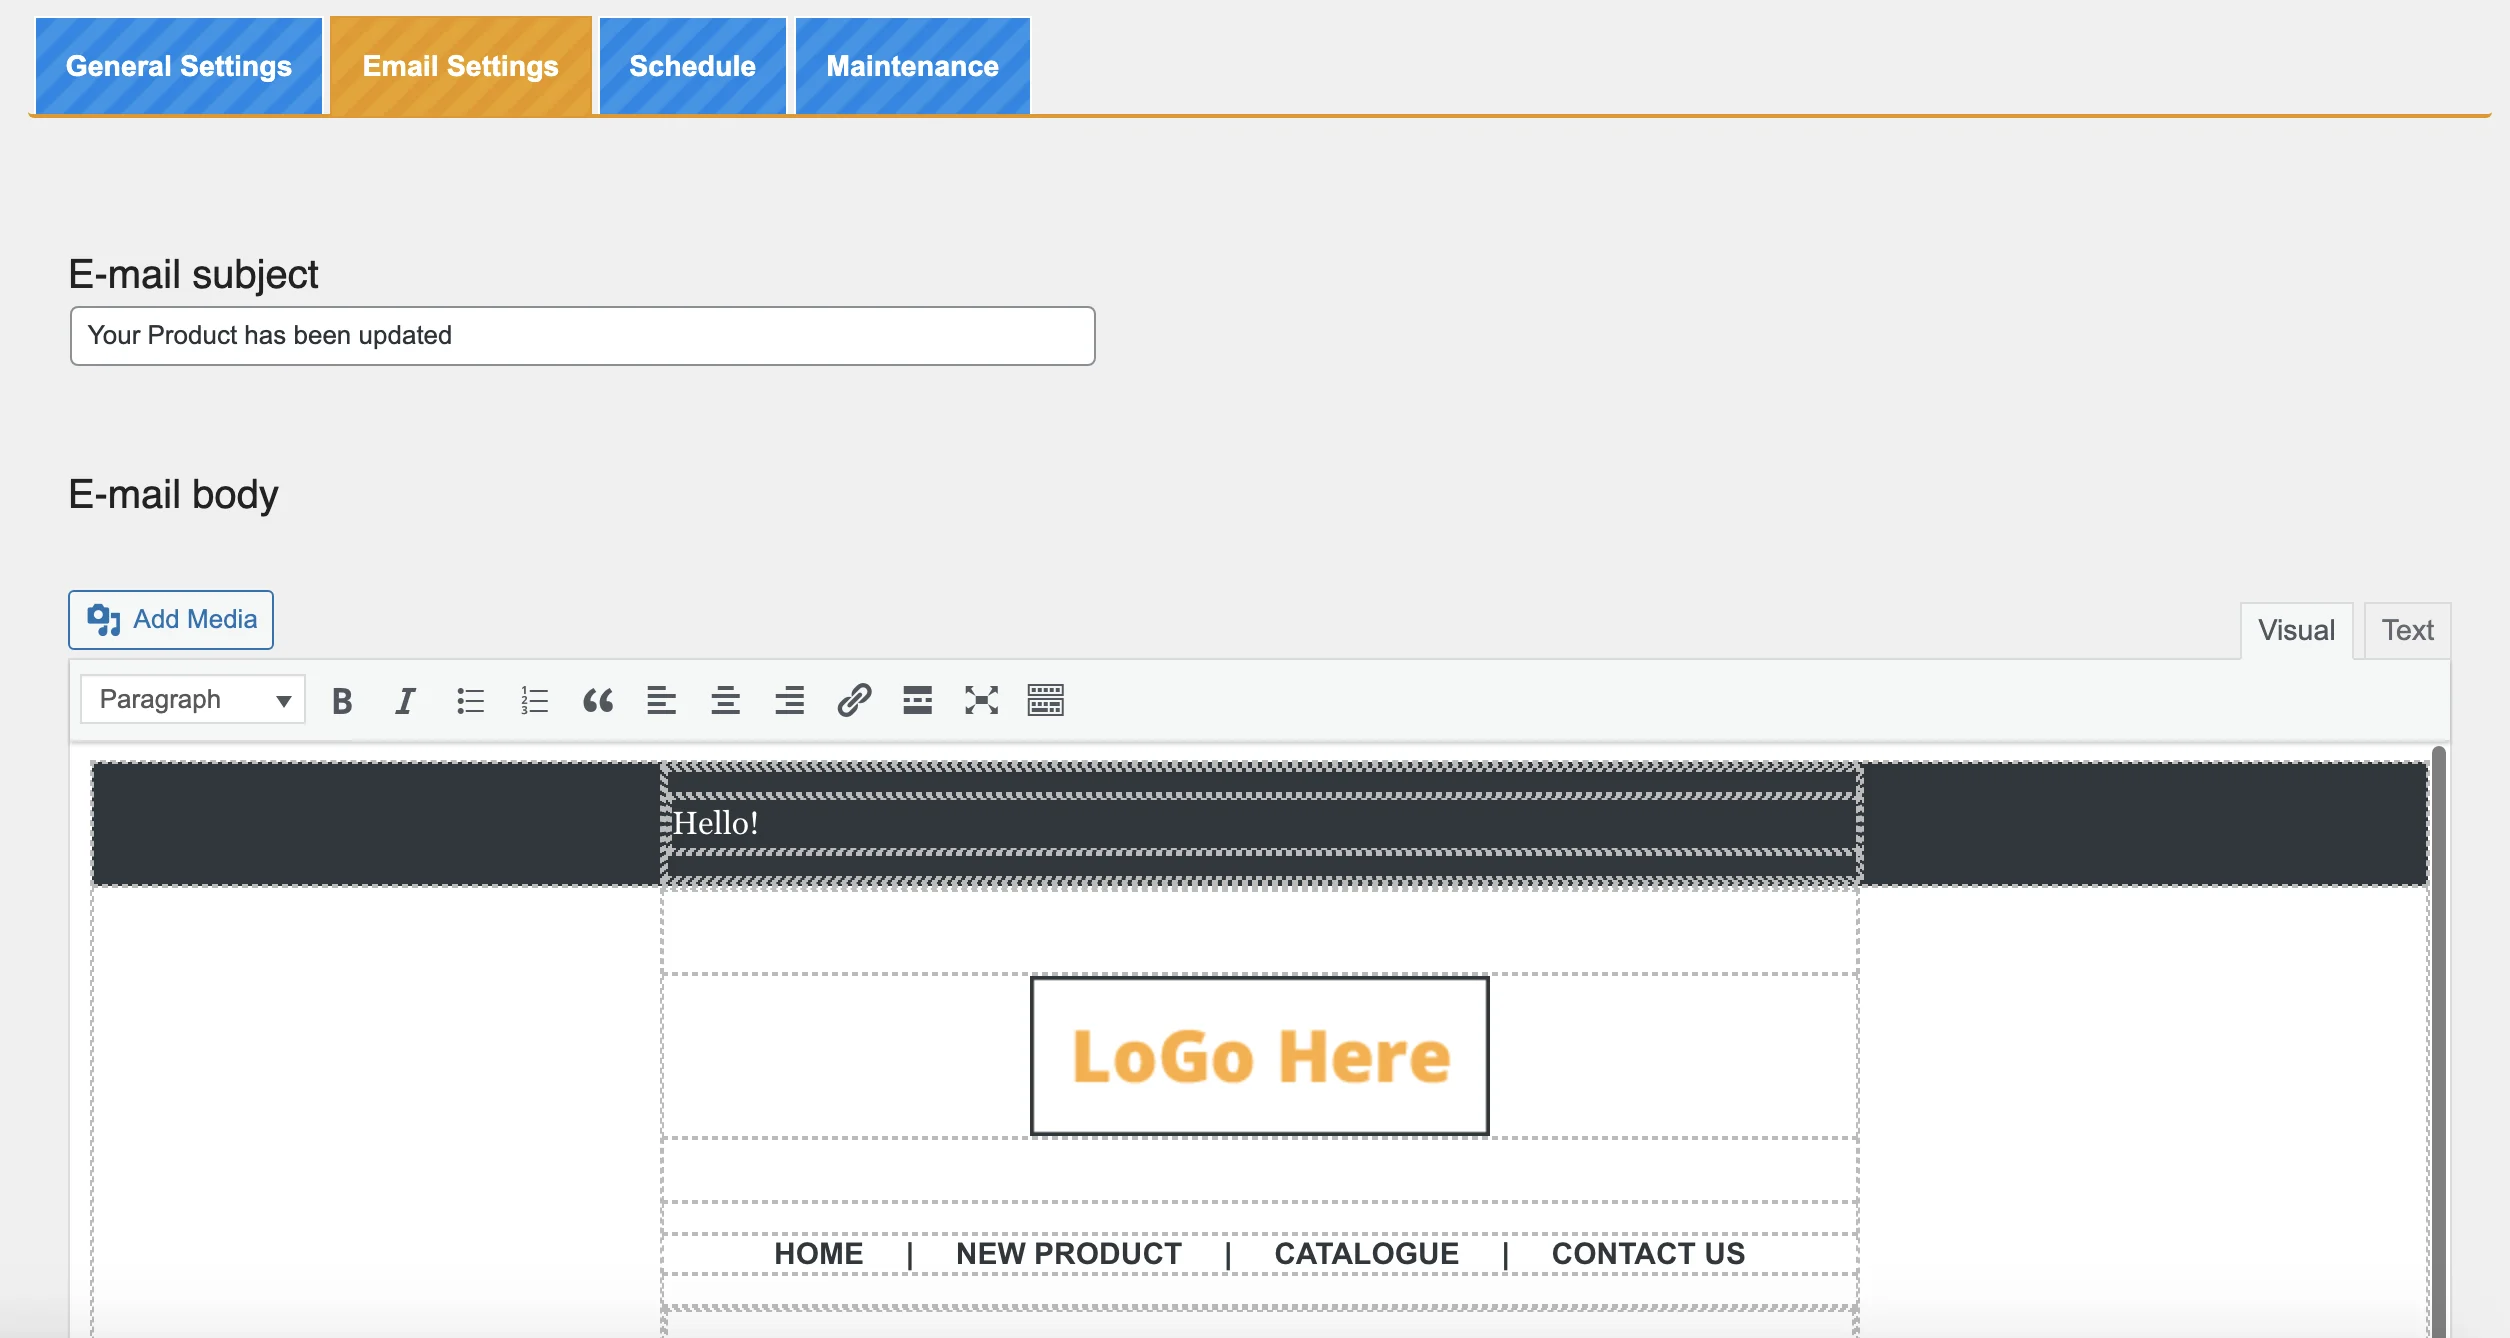The height and width of the screenshot is (1338, 2510).
Task: Go to Maintenance tab
Action: [x=912, y=66]
